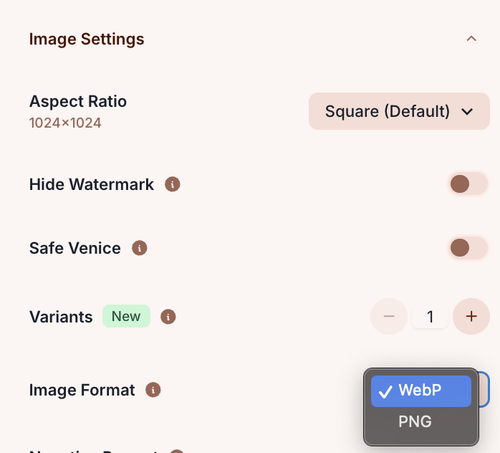Click the variants count field showing 1
The image size is (500, 453).
[430, 317]
